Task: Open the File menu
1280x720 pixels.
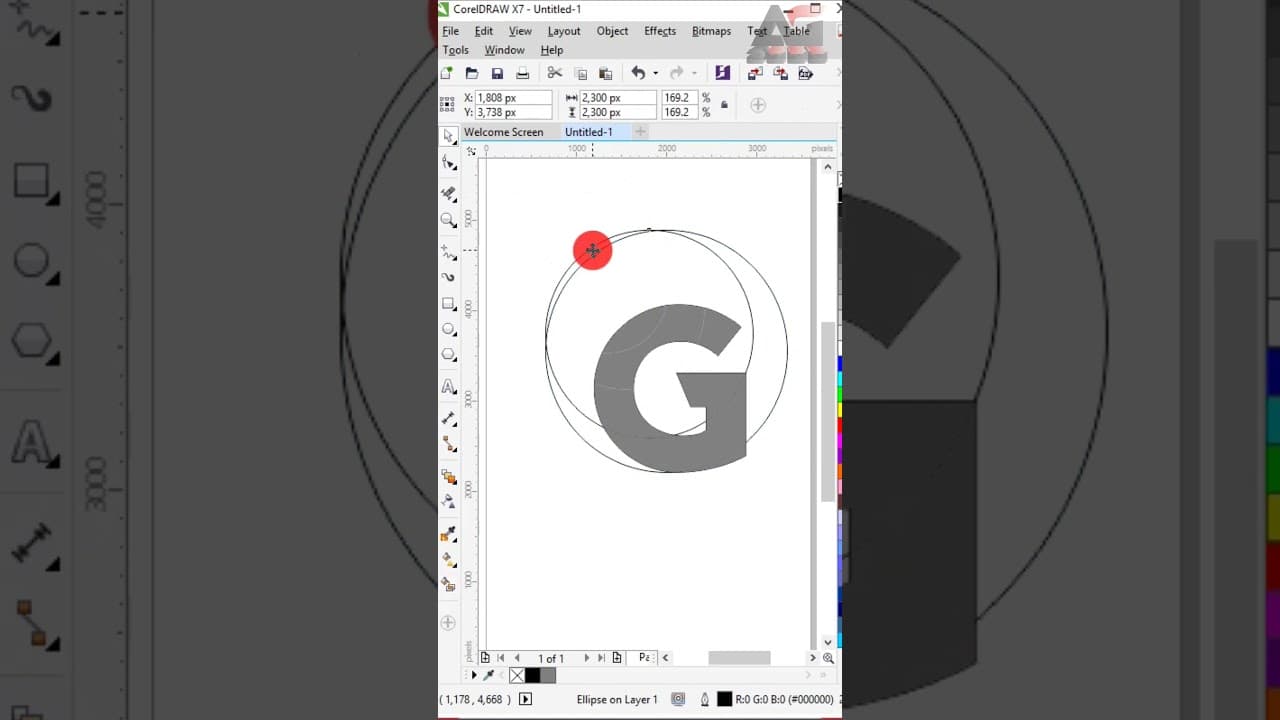Action: coord(451,31)
